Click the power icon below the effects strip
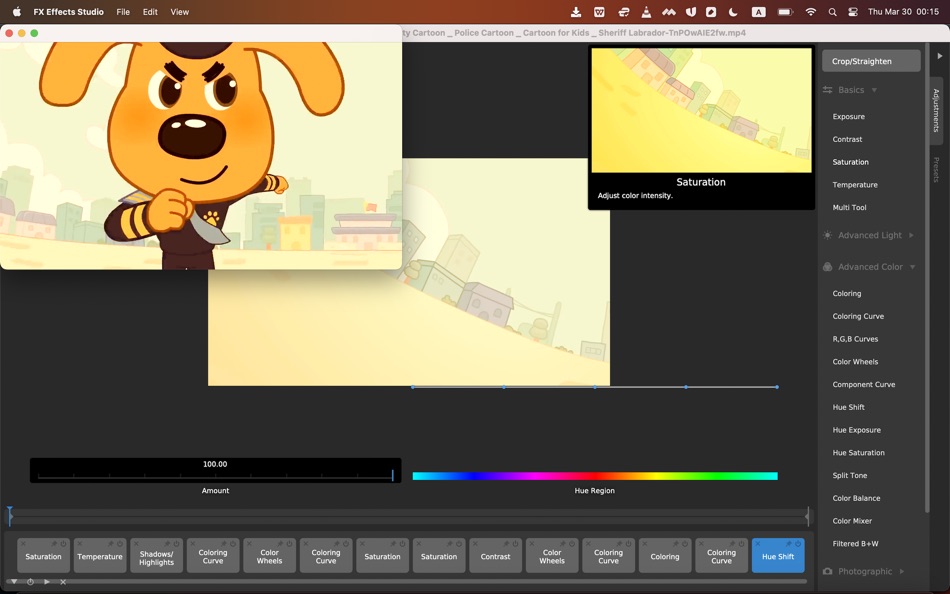Image resolution: width=950 pixels, height=594 pixels. (30, 582)
